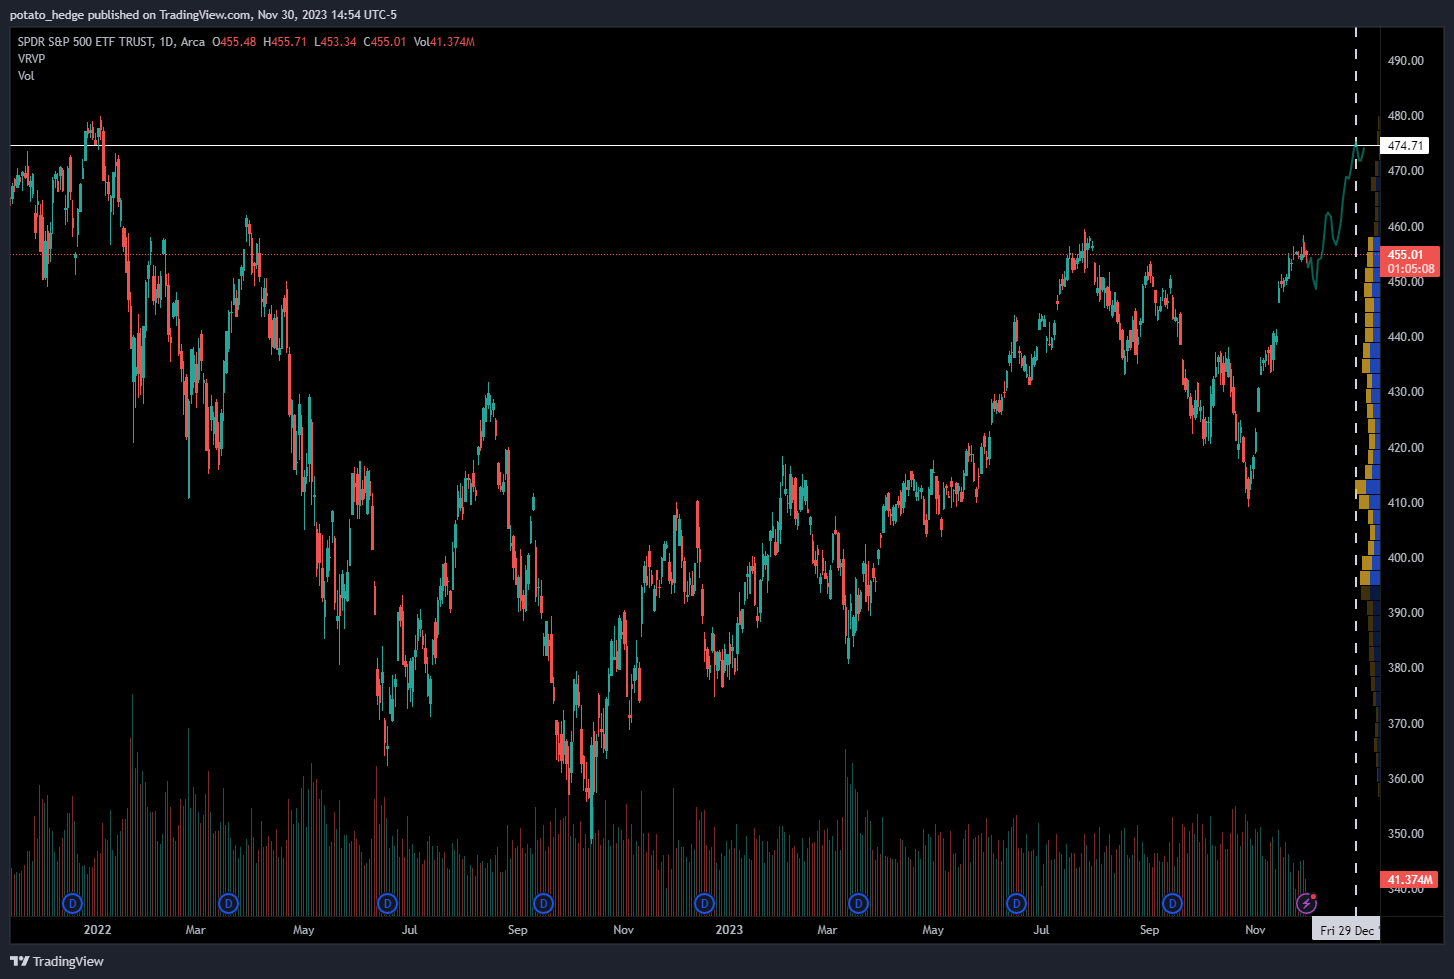1454x979 pixels.
Task: Click the 480.00 price axis label
Action: (1405, 116)
